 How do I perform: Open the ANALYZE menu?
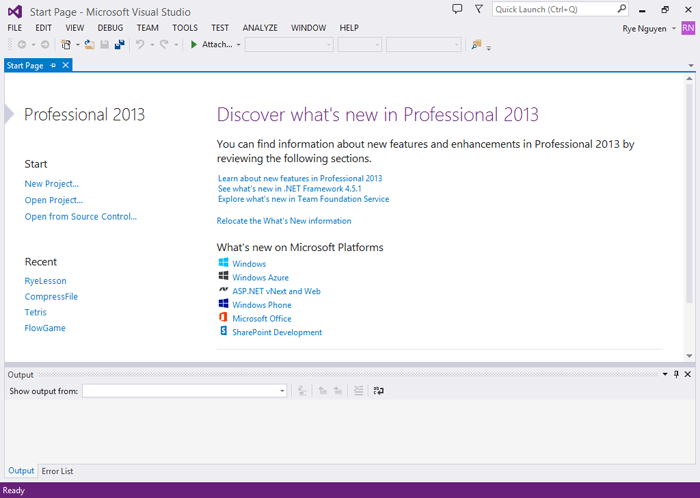tap(260, 28)
